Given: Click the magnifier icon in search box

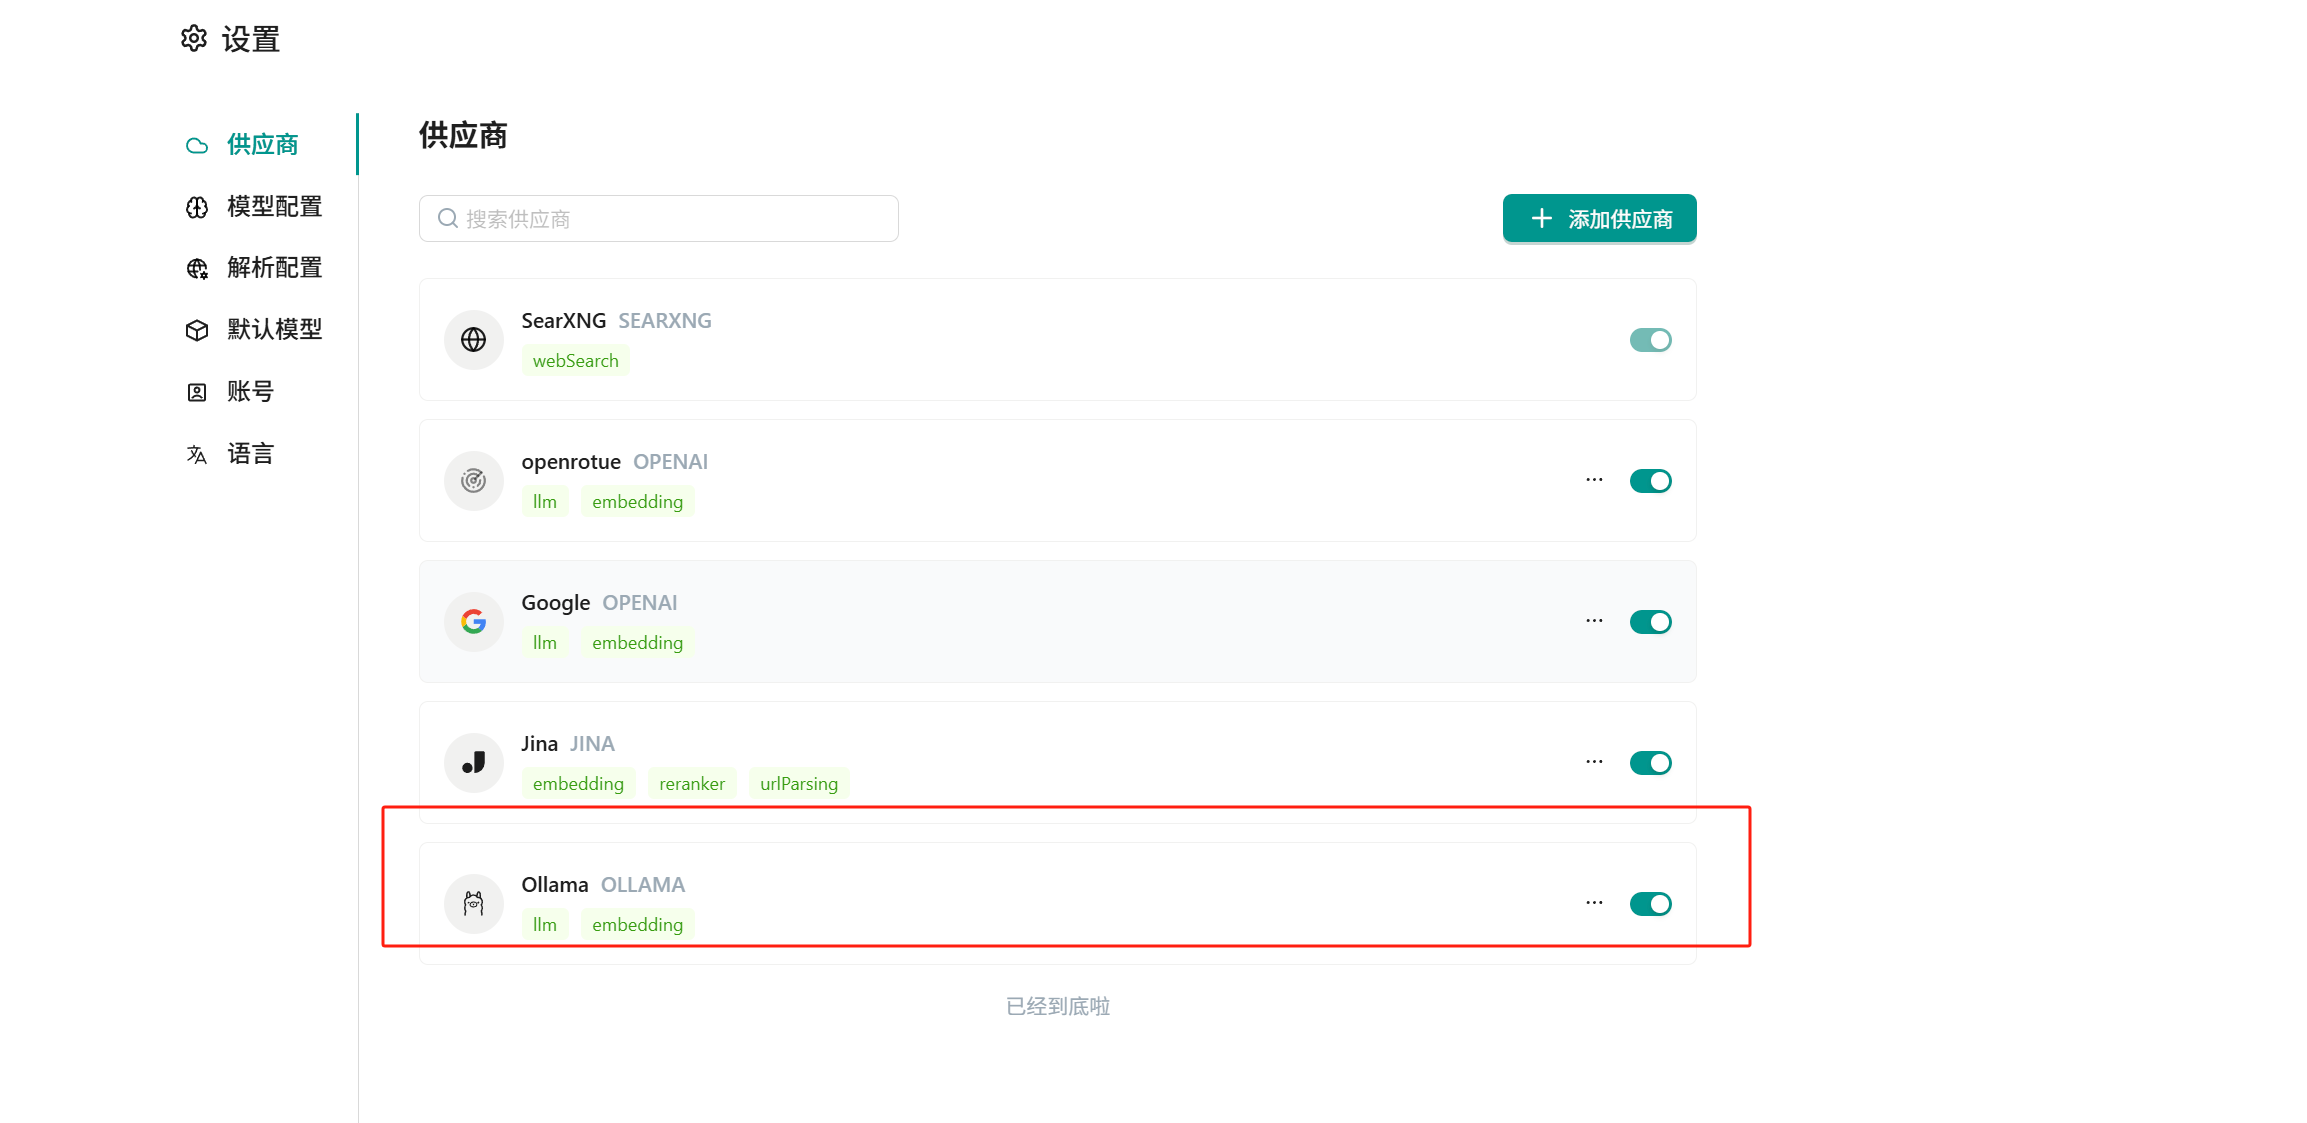Looking at the screenshot, I should coord(448,218).
